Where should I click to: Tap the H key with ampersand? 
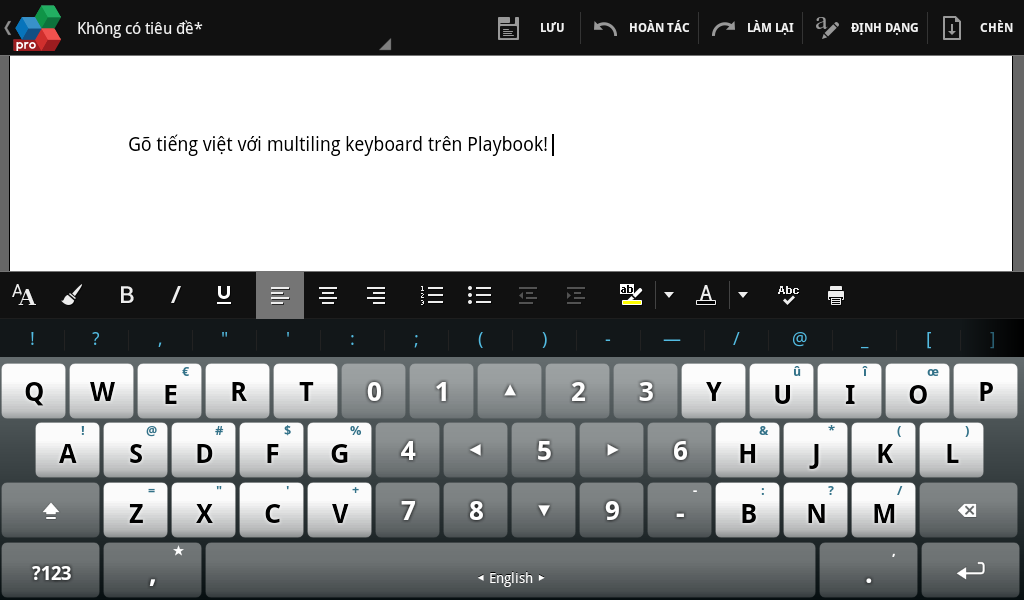[748, 450]
